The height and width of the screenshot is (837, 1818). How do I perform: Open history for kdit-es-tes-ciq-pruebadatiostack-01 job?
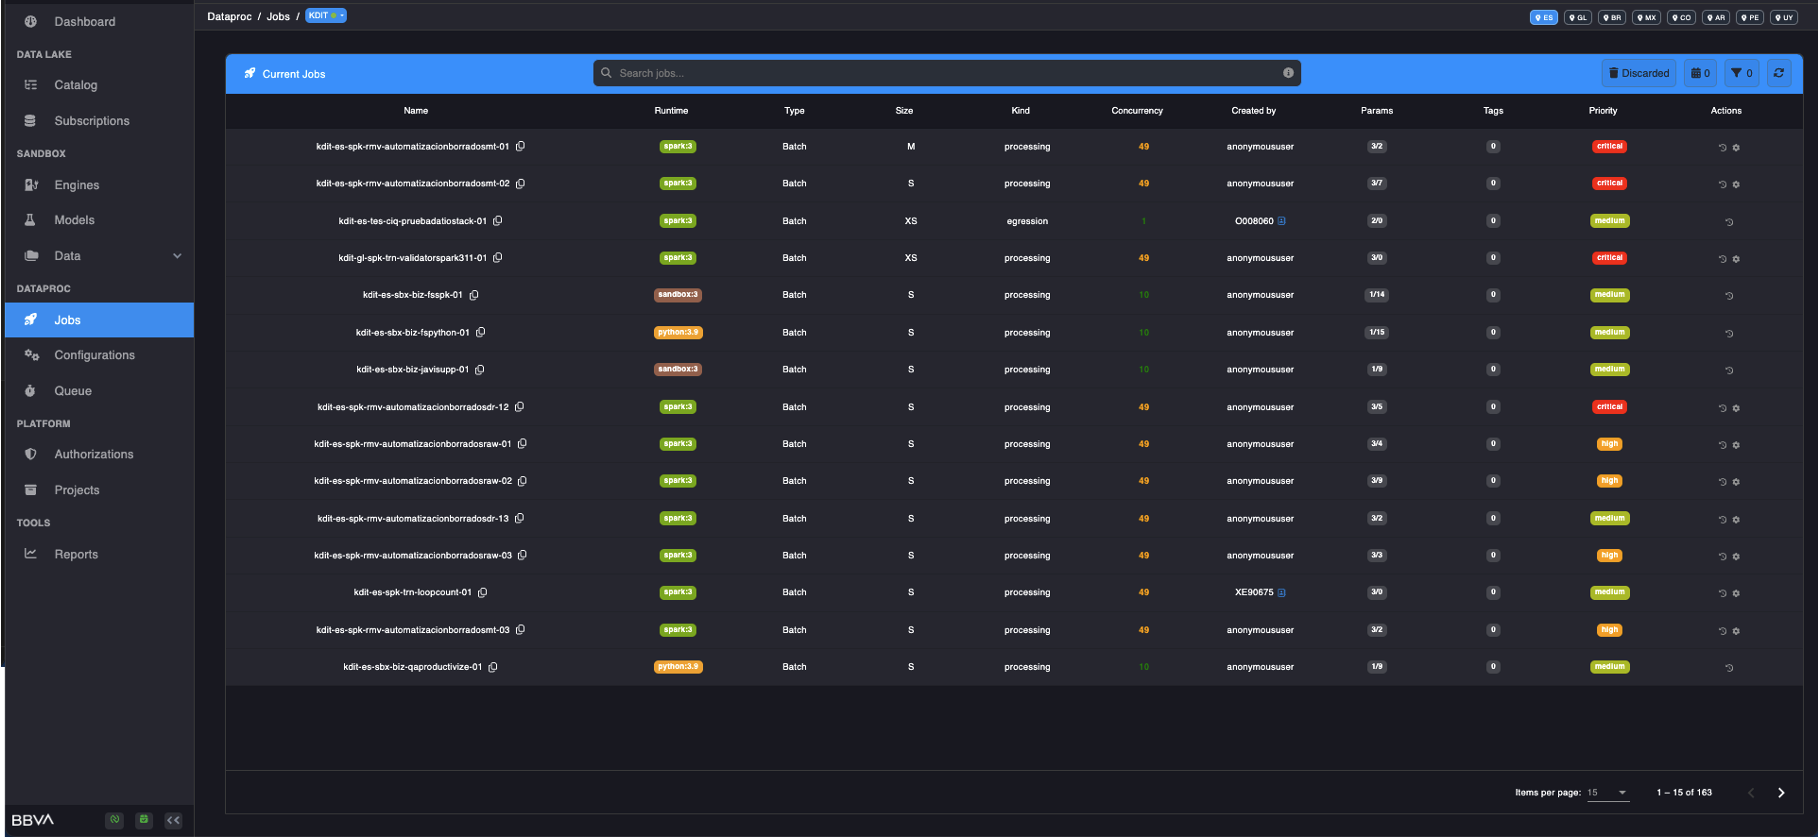tap(1728, 222)
